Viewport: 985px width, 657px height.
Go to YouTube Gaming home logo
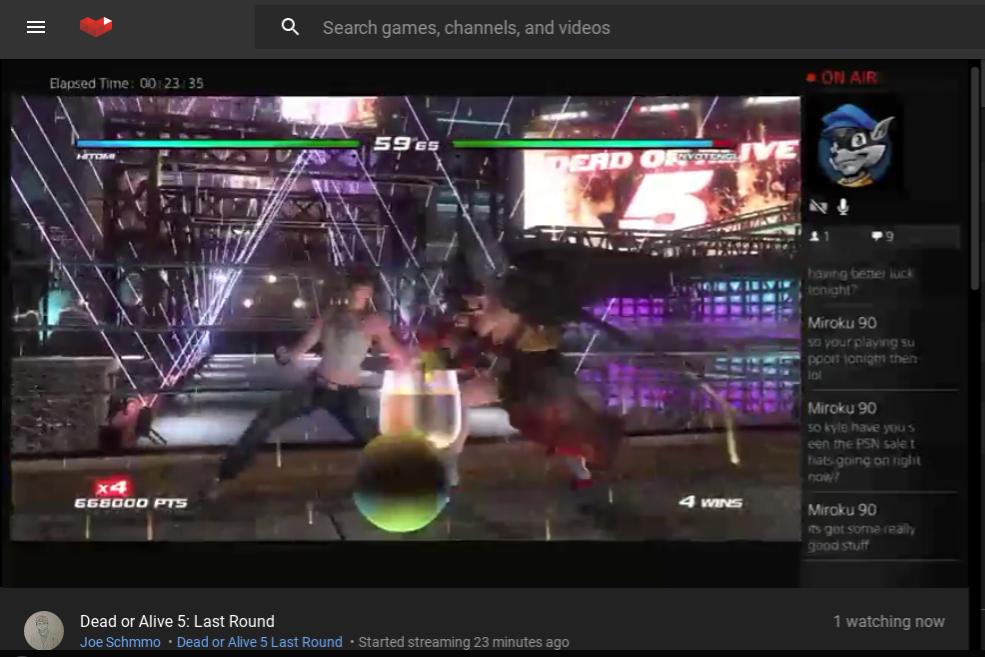(x=96, y=26)
